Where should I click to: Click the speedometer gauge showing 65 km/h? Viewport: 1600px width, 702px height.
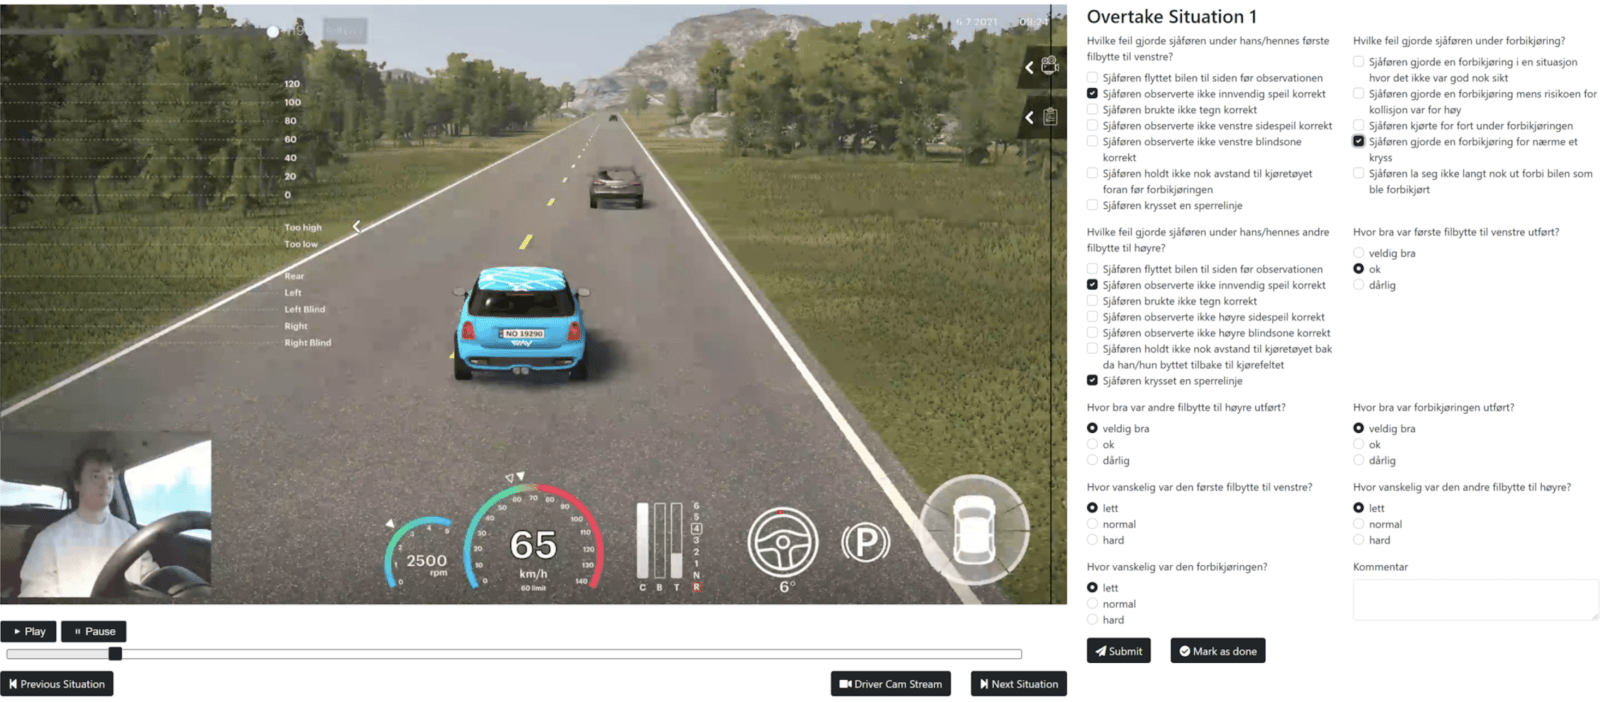533,540
